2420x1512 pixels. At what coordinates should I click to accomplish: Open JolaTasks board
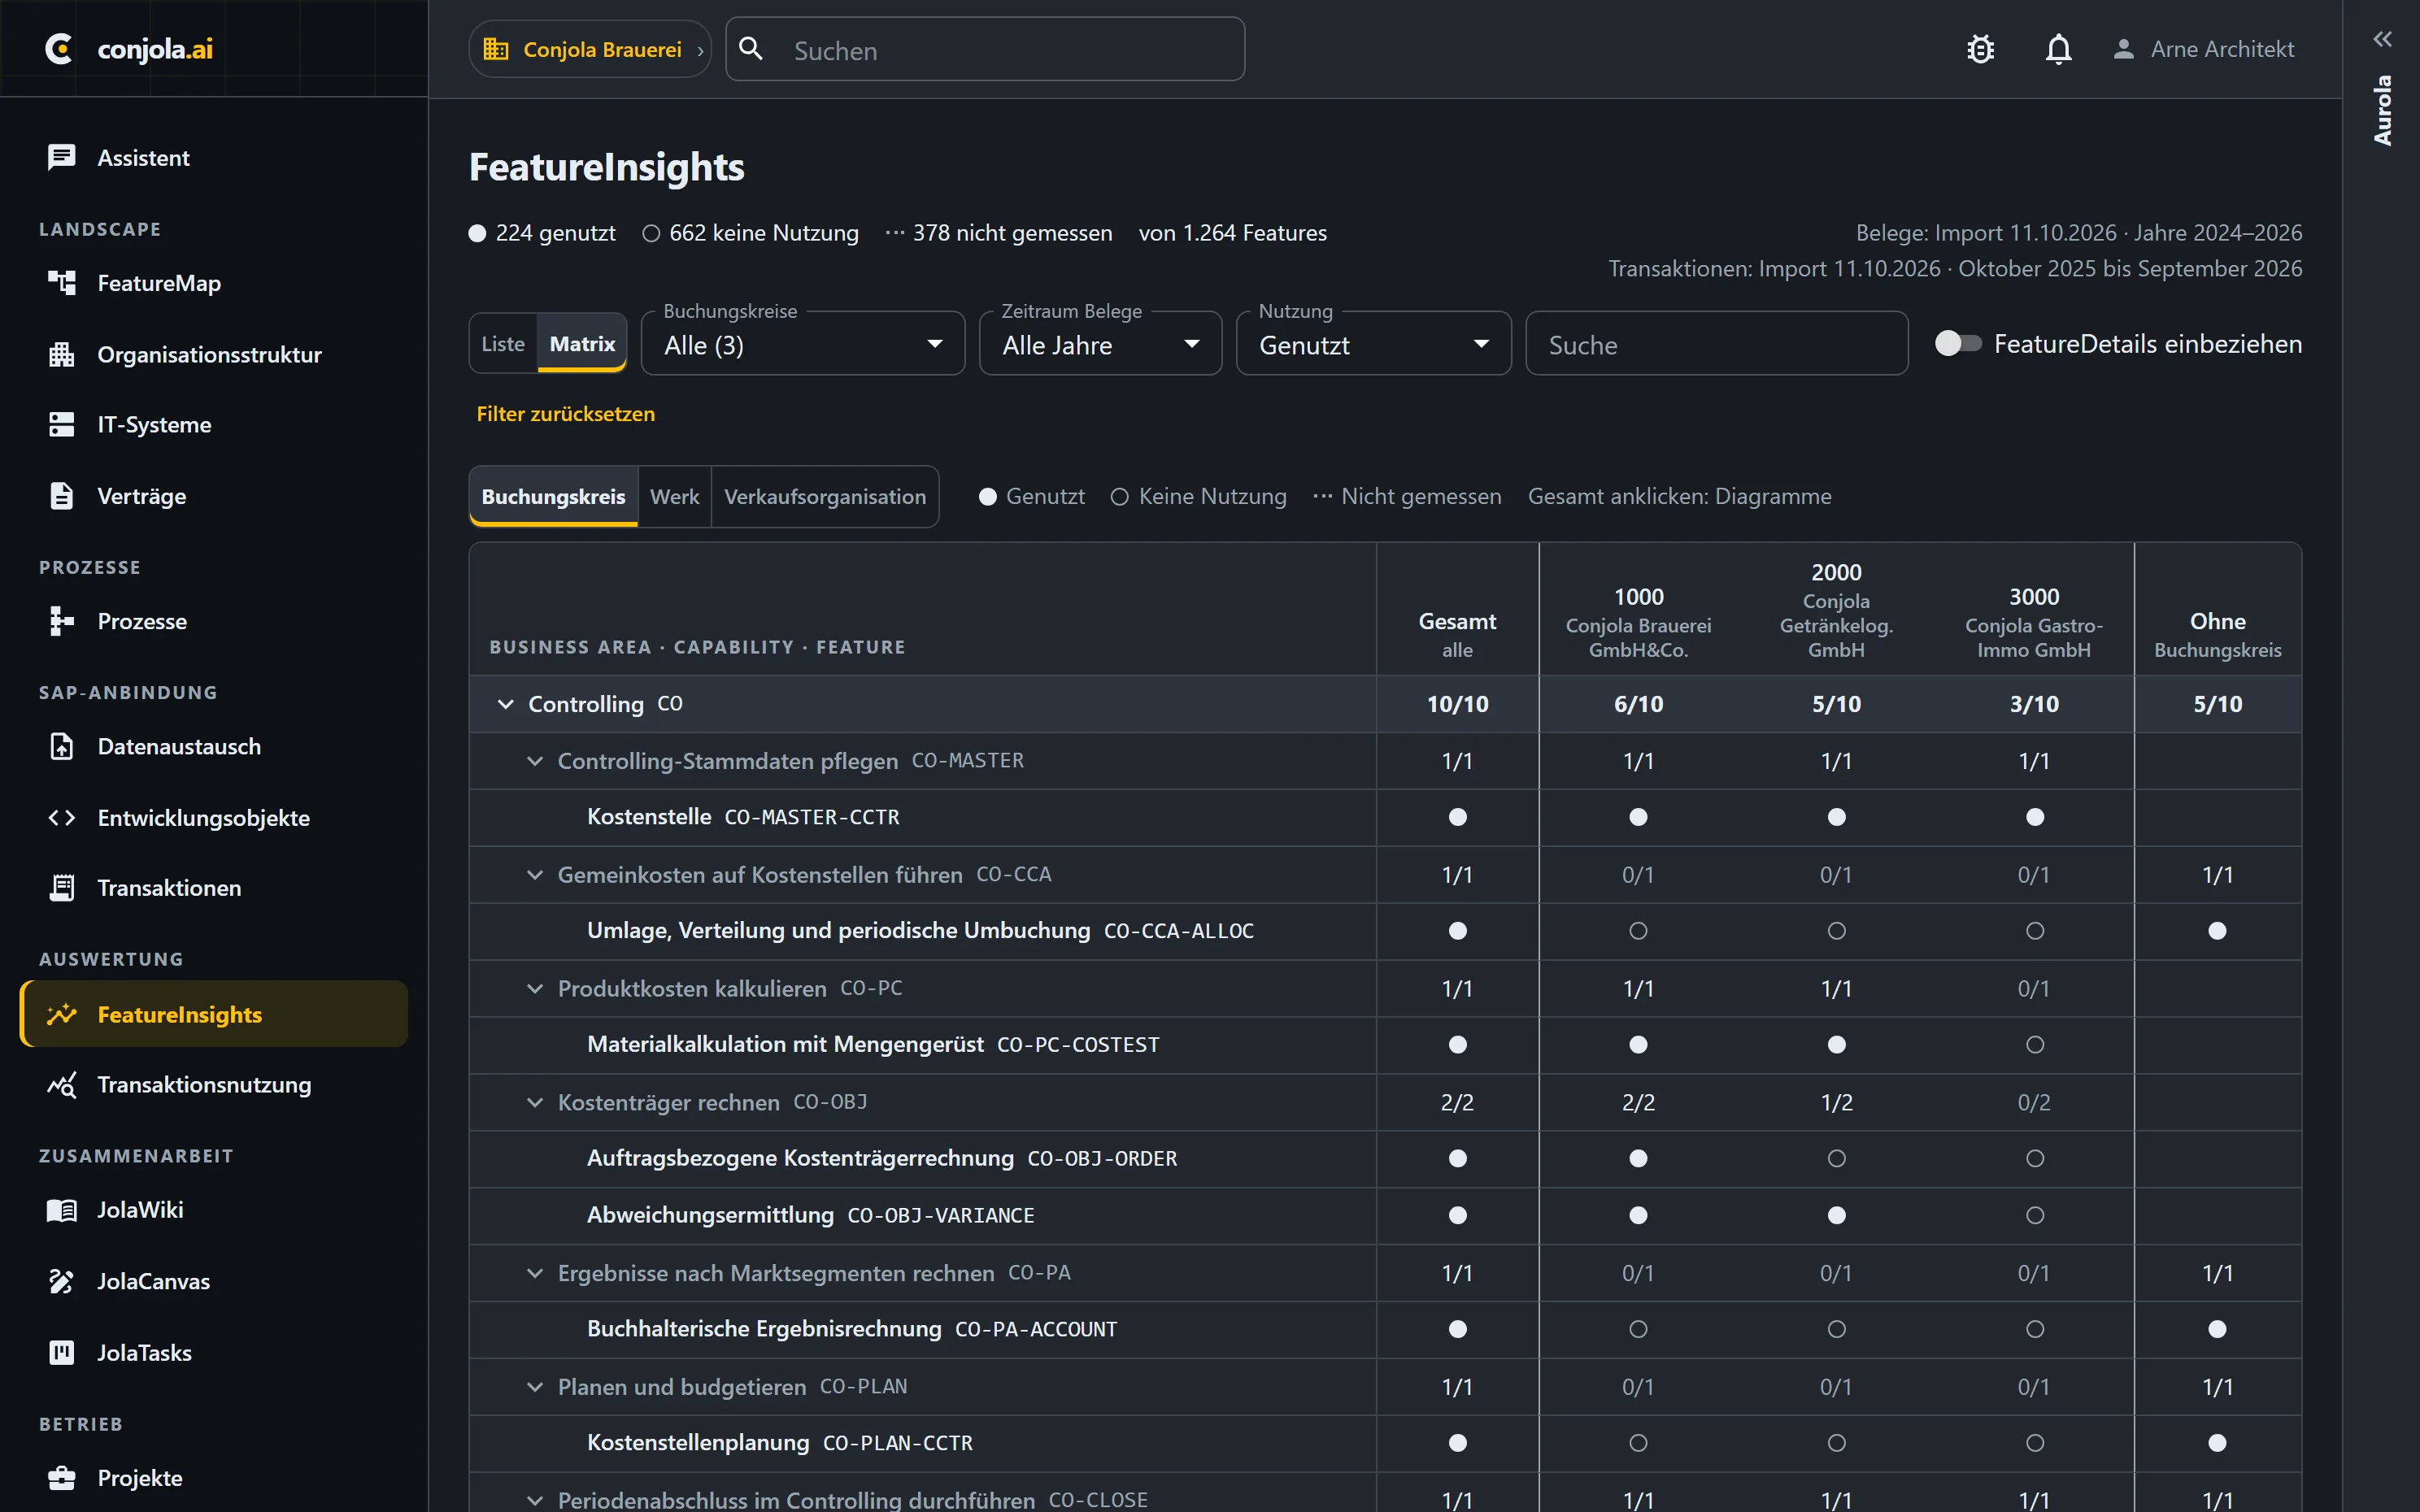coord(214,1352)
